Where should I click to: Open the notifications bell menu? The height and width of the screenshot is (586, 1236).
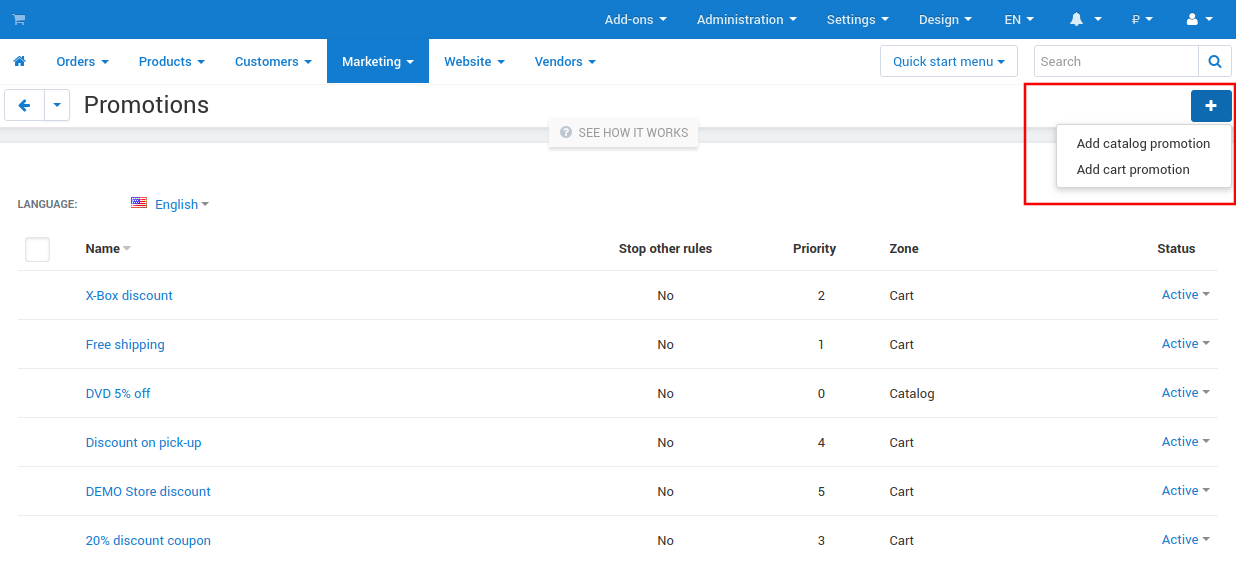coord(1085,20)
